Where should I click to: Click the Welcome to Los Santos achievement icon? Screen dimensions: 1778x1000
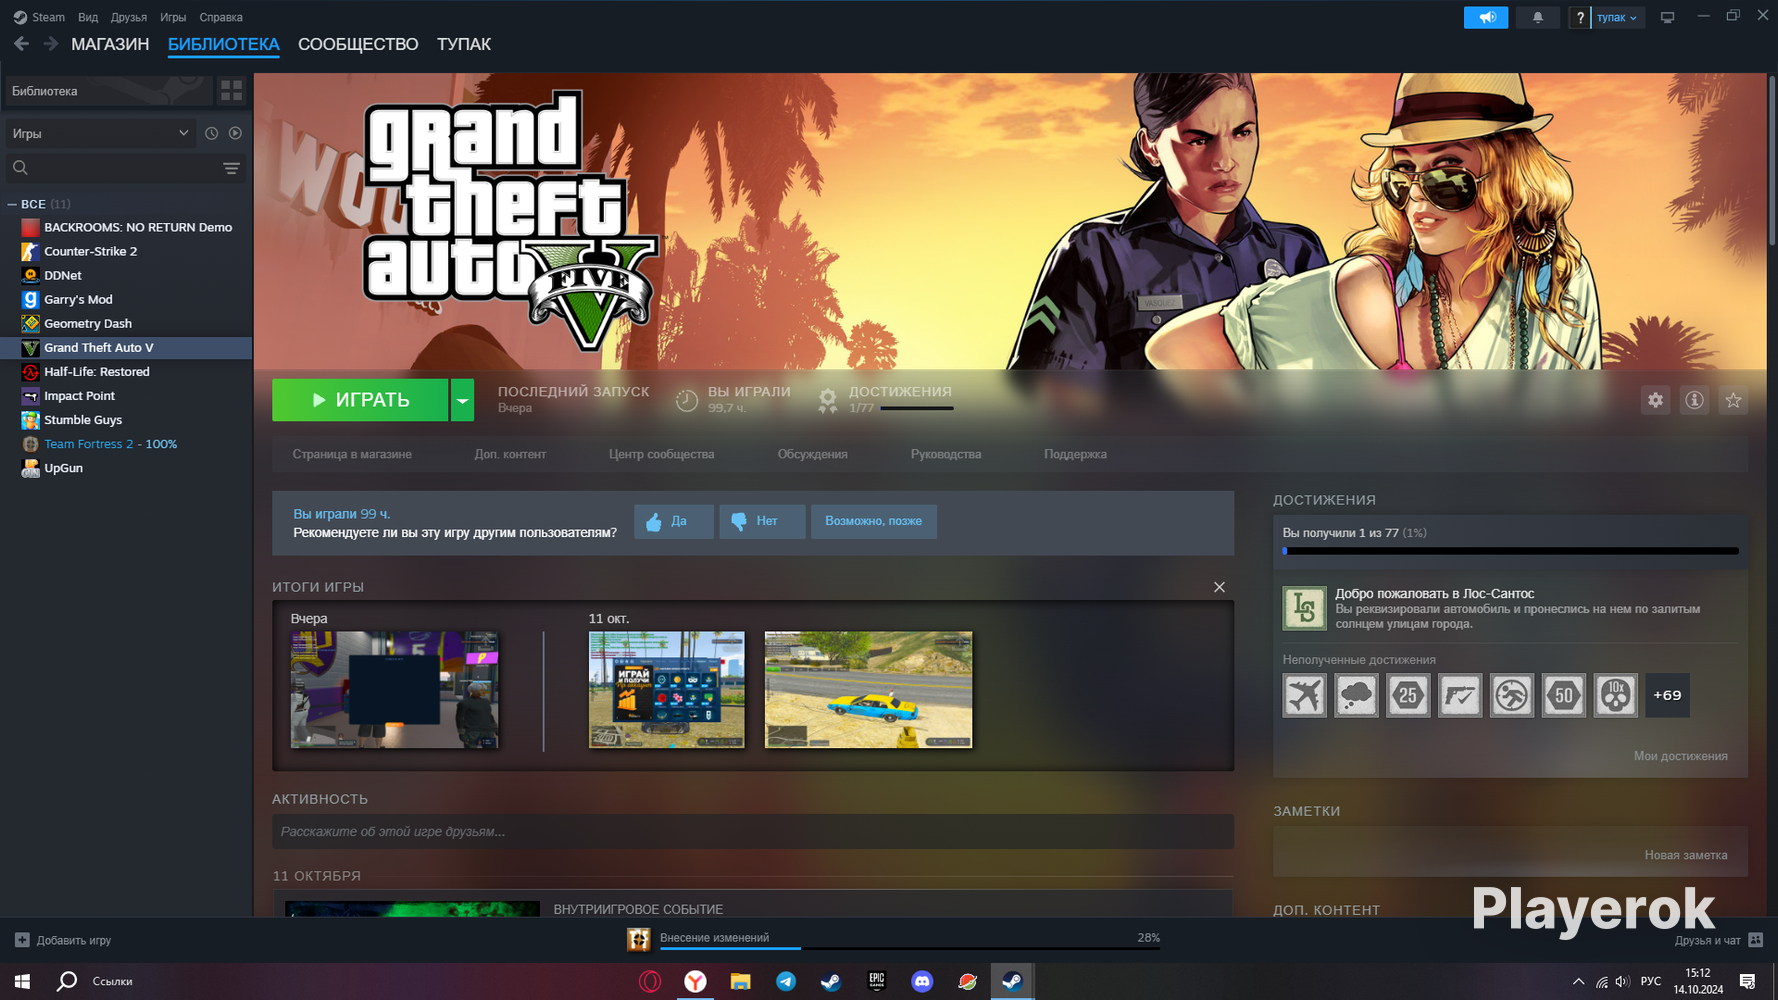(x=1305, y=608)
